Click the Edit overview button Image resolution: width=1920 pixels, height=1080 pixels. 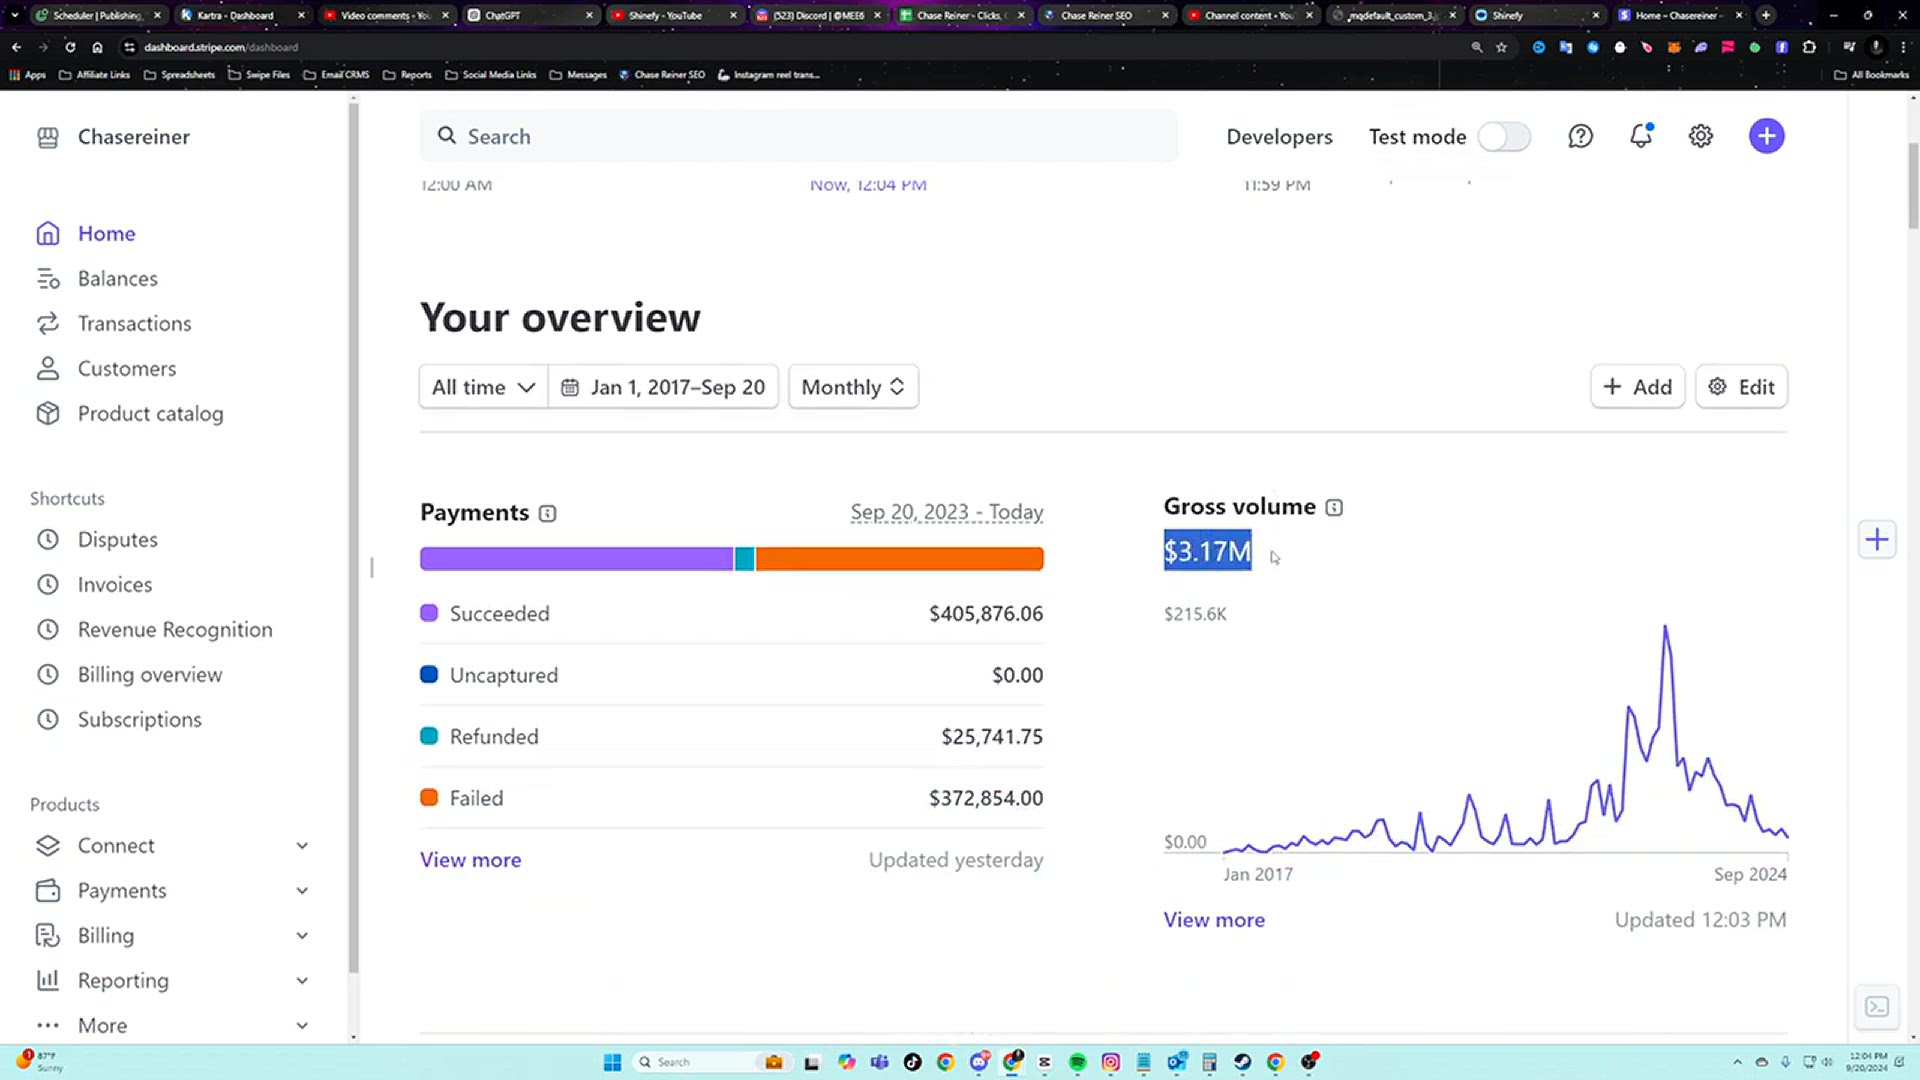coord(1741,387)
